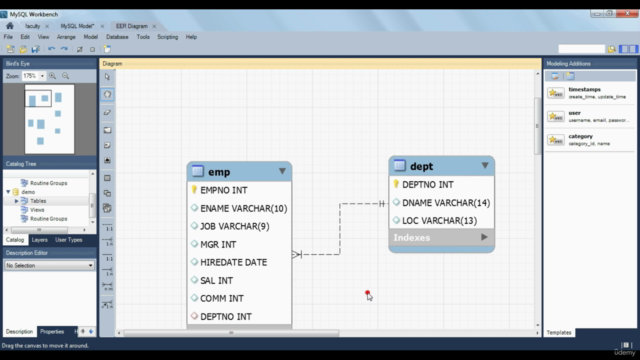Choose 1:n relationship using existing columns

107,304
